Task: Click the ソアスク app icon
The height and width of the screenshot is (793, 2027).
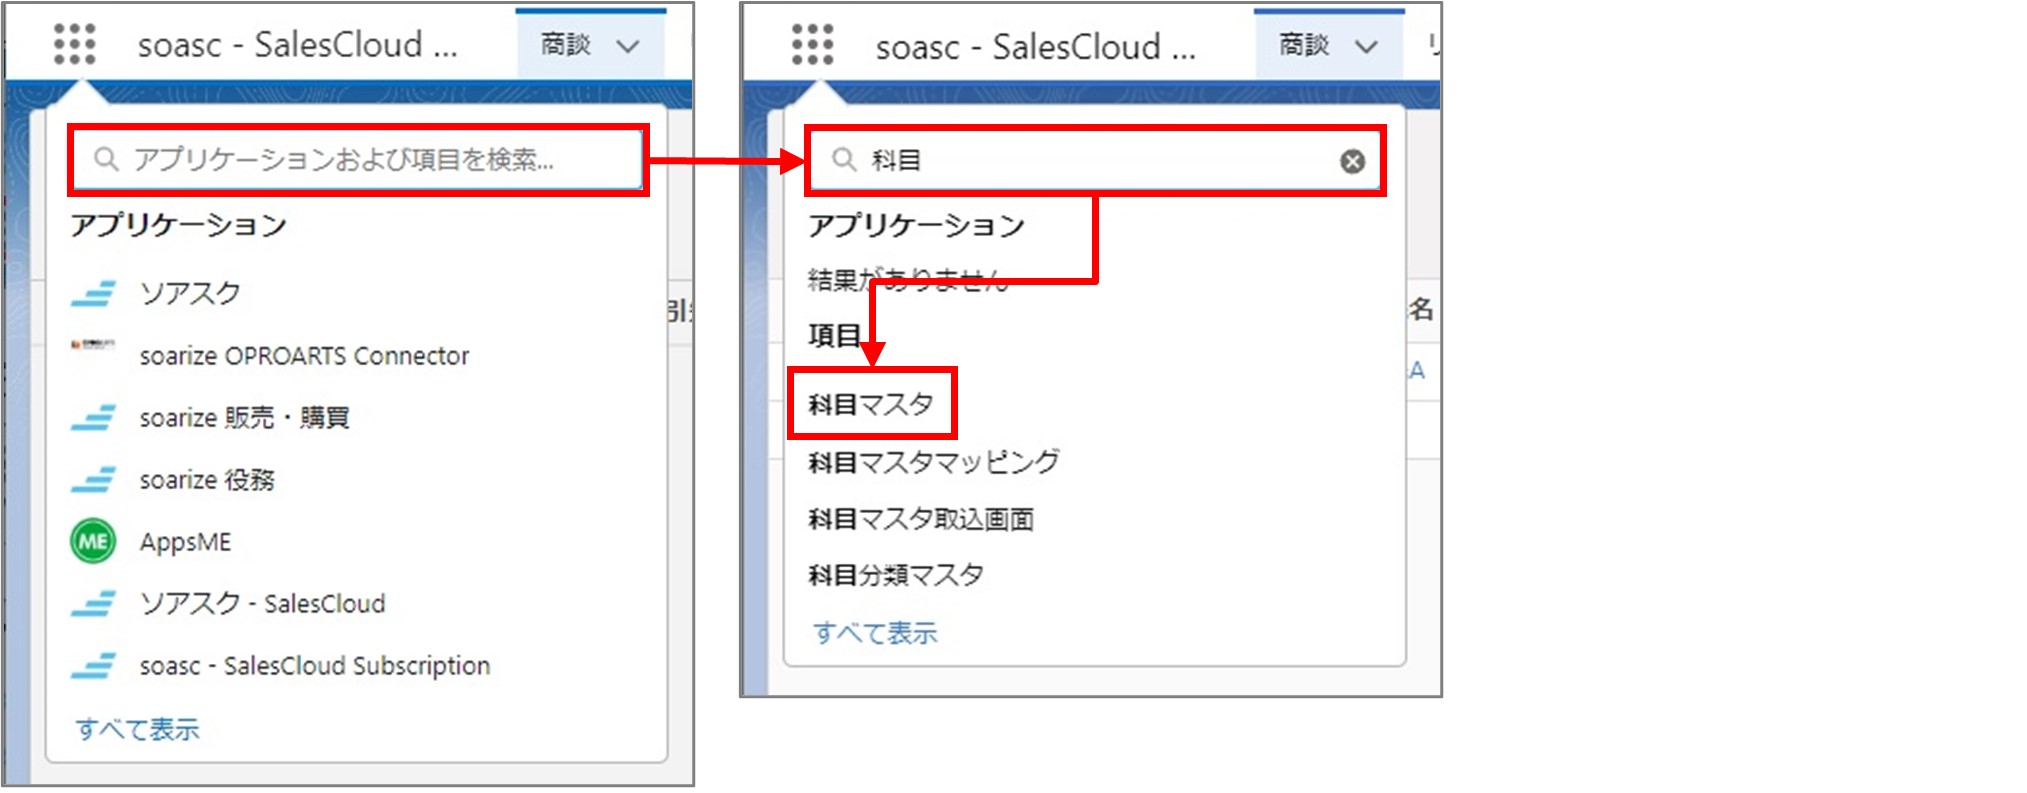Action: pyautogui.click(x=93, y=294)
